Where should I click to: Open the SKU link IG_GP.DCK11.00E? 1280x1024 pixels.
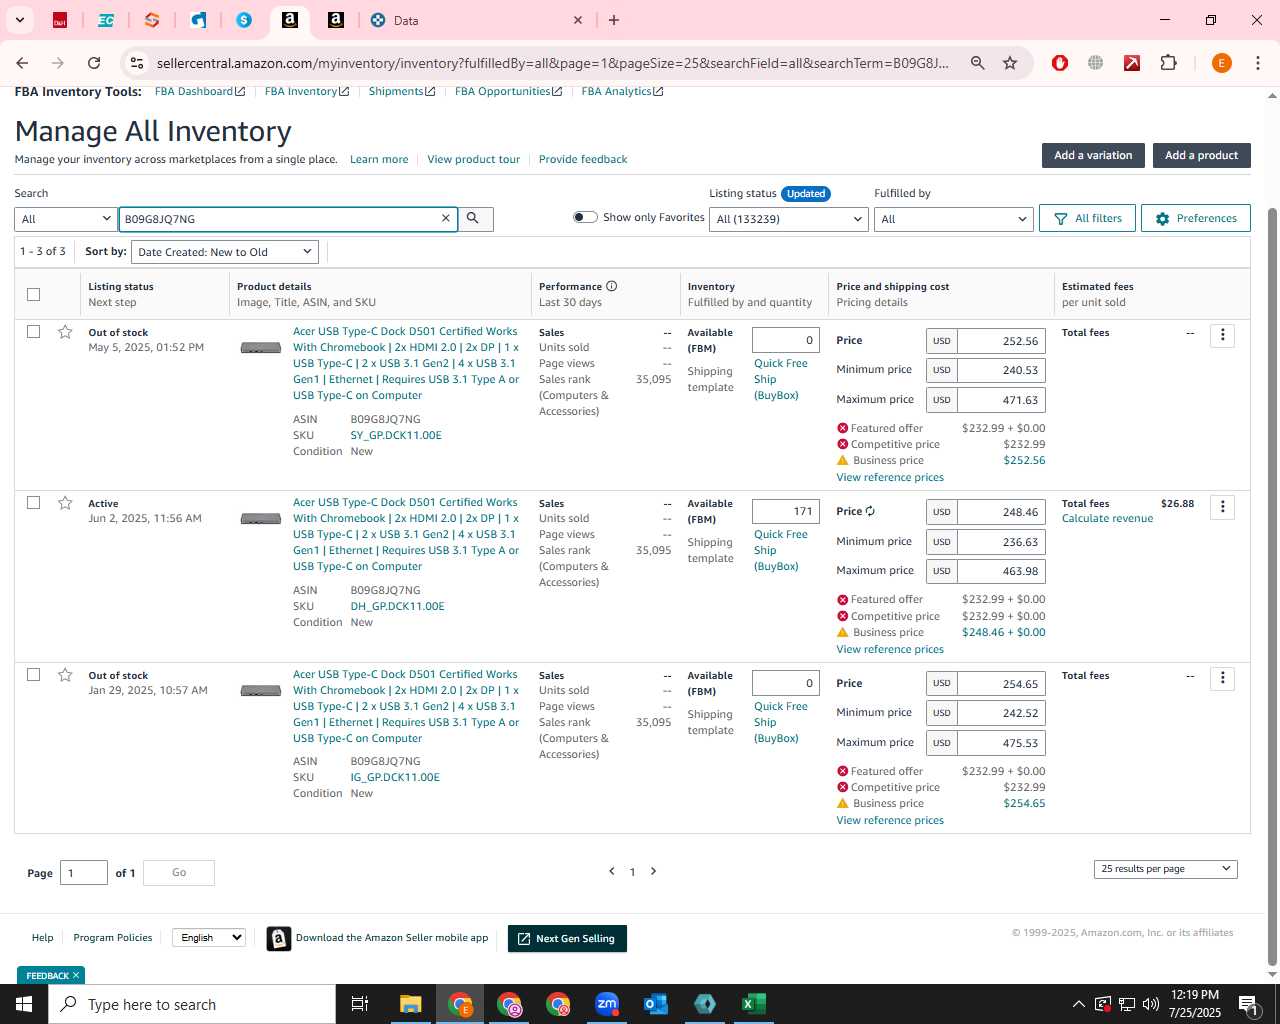(x=395, y=777)
